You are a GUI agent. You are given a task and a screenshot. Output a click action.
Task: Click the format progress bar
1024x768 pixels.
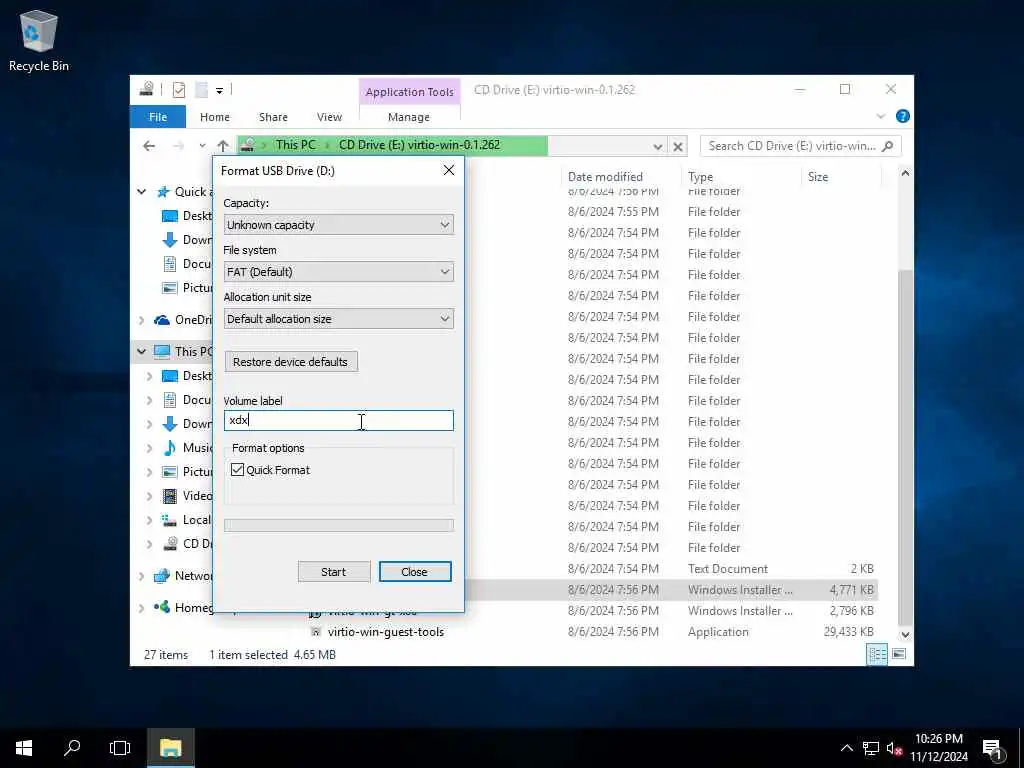point(338,525)
